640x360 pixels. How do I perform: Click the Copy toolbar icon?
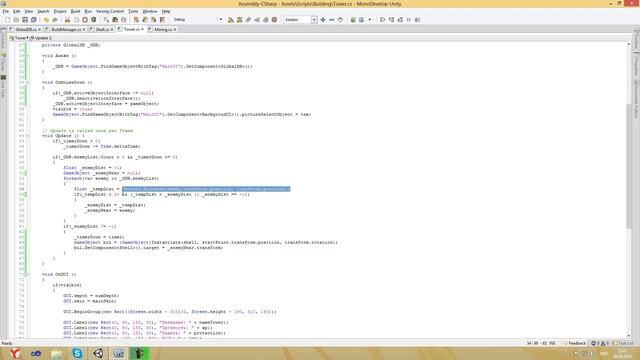76,20
